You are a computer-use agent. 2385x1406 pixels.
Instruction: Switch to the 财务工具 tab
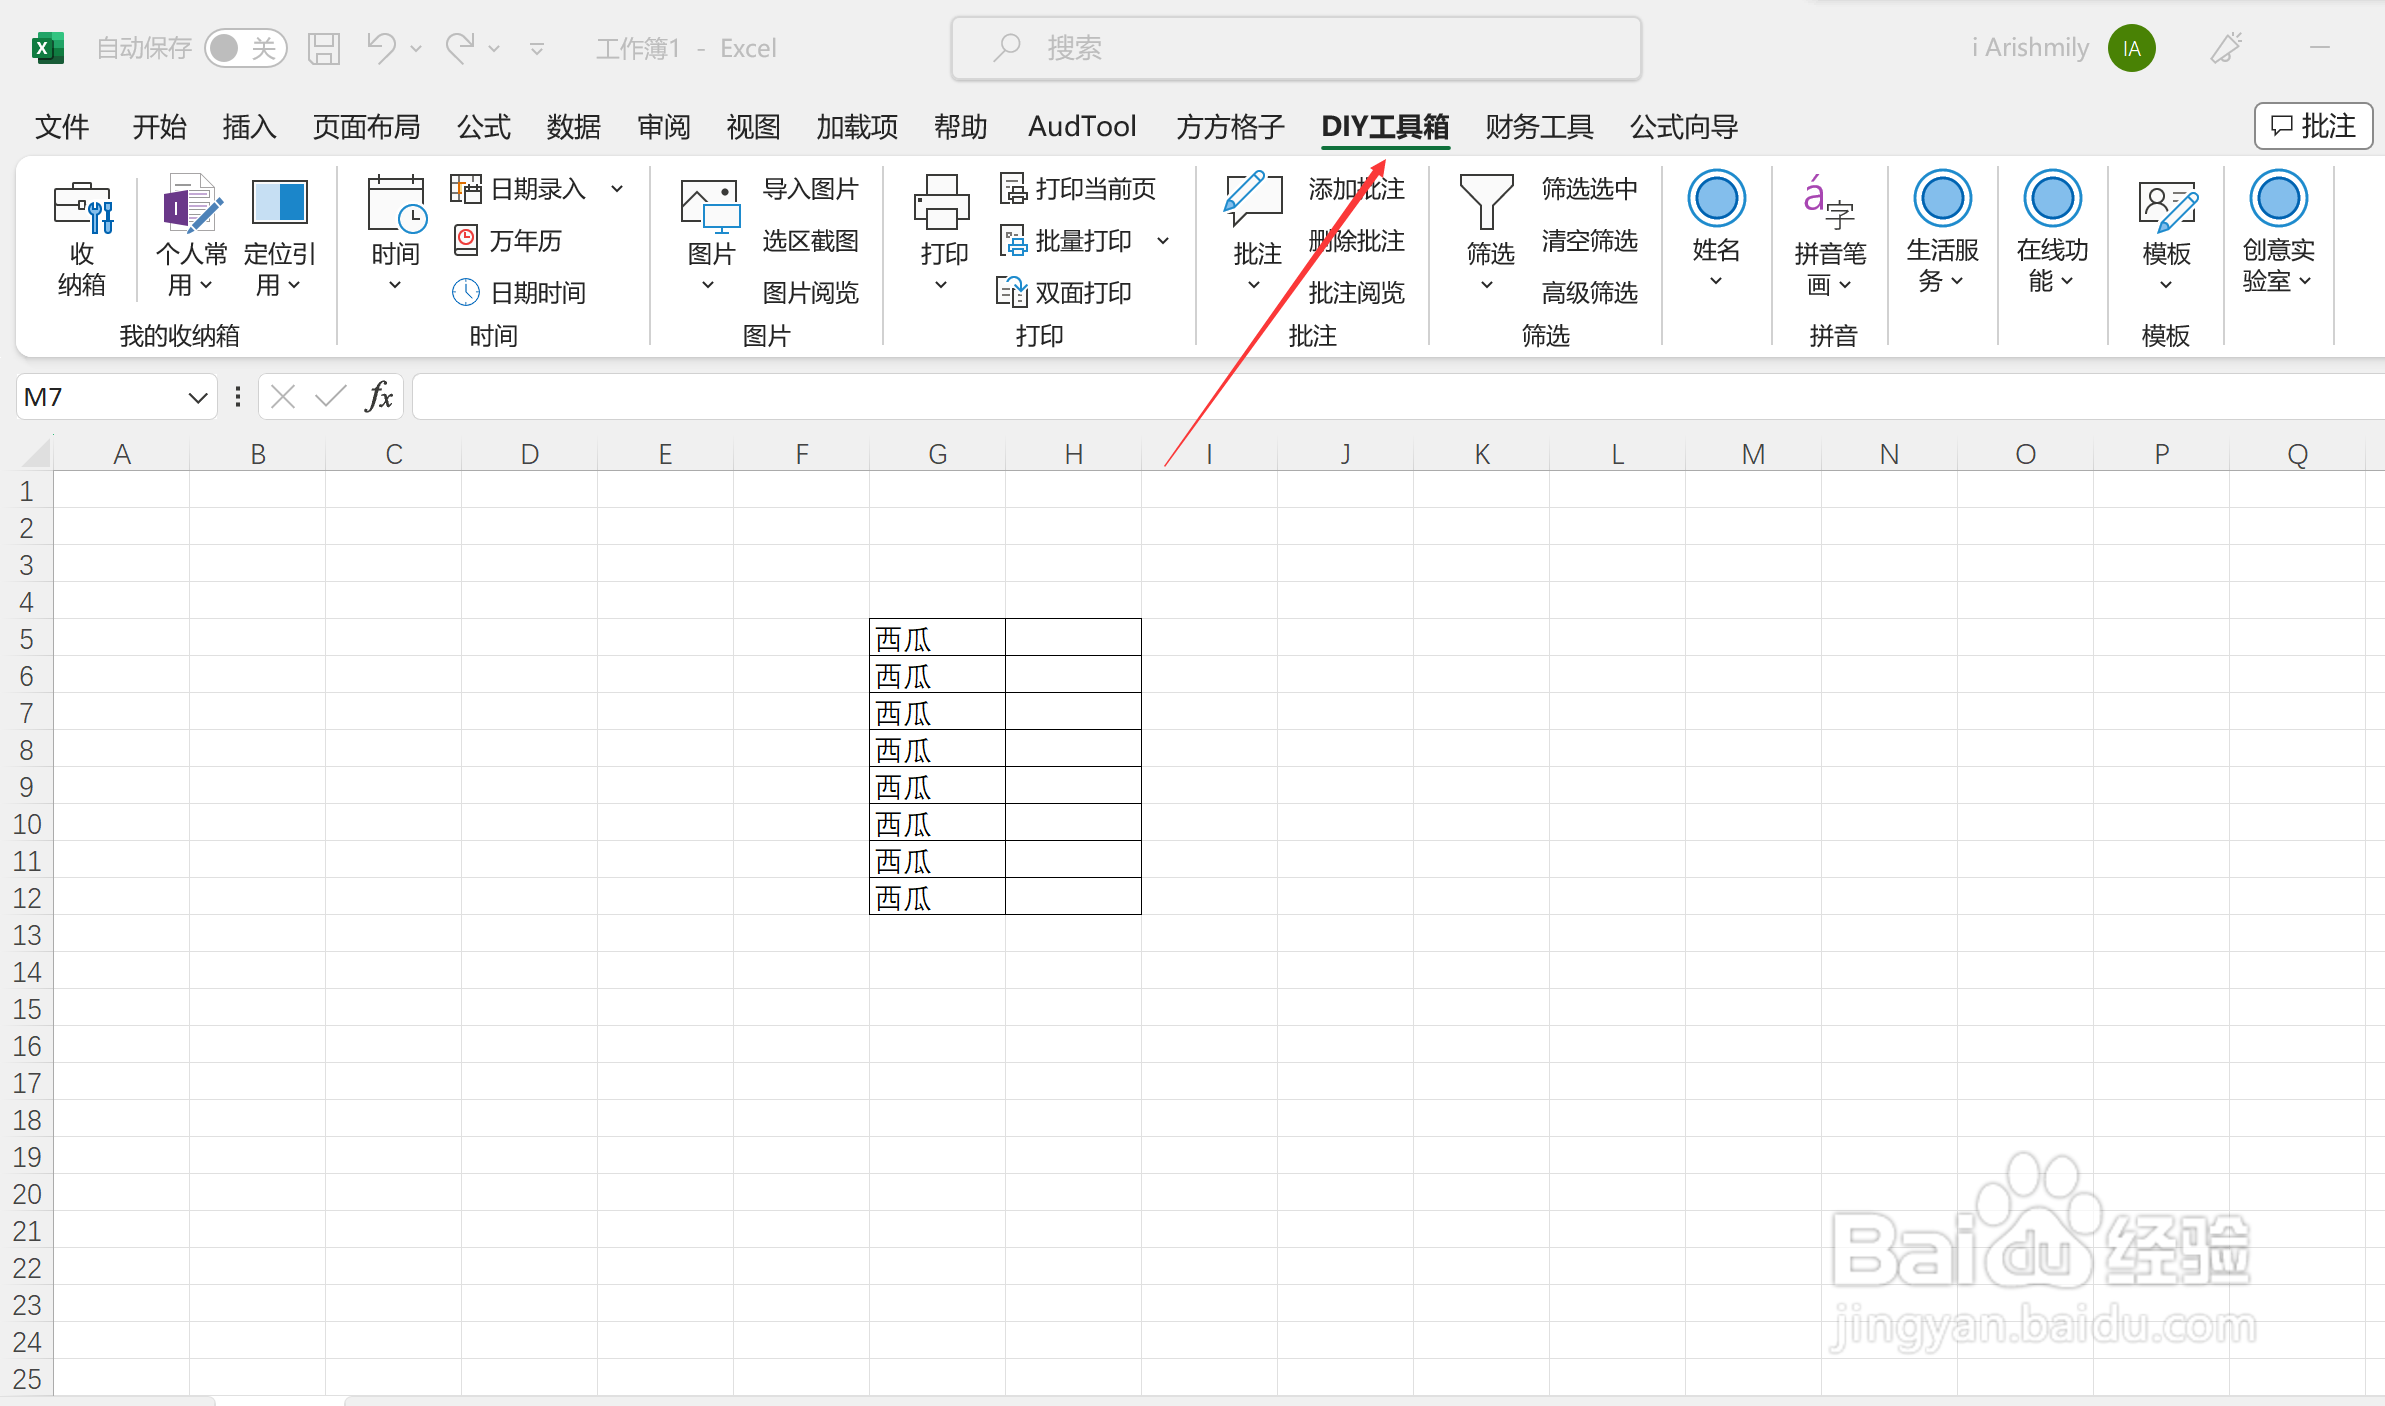coord(1539,127)
